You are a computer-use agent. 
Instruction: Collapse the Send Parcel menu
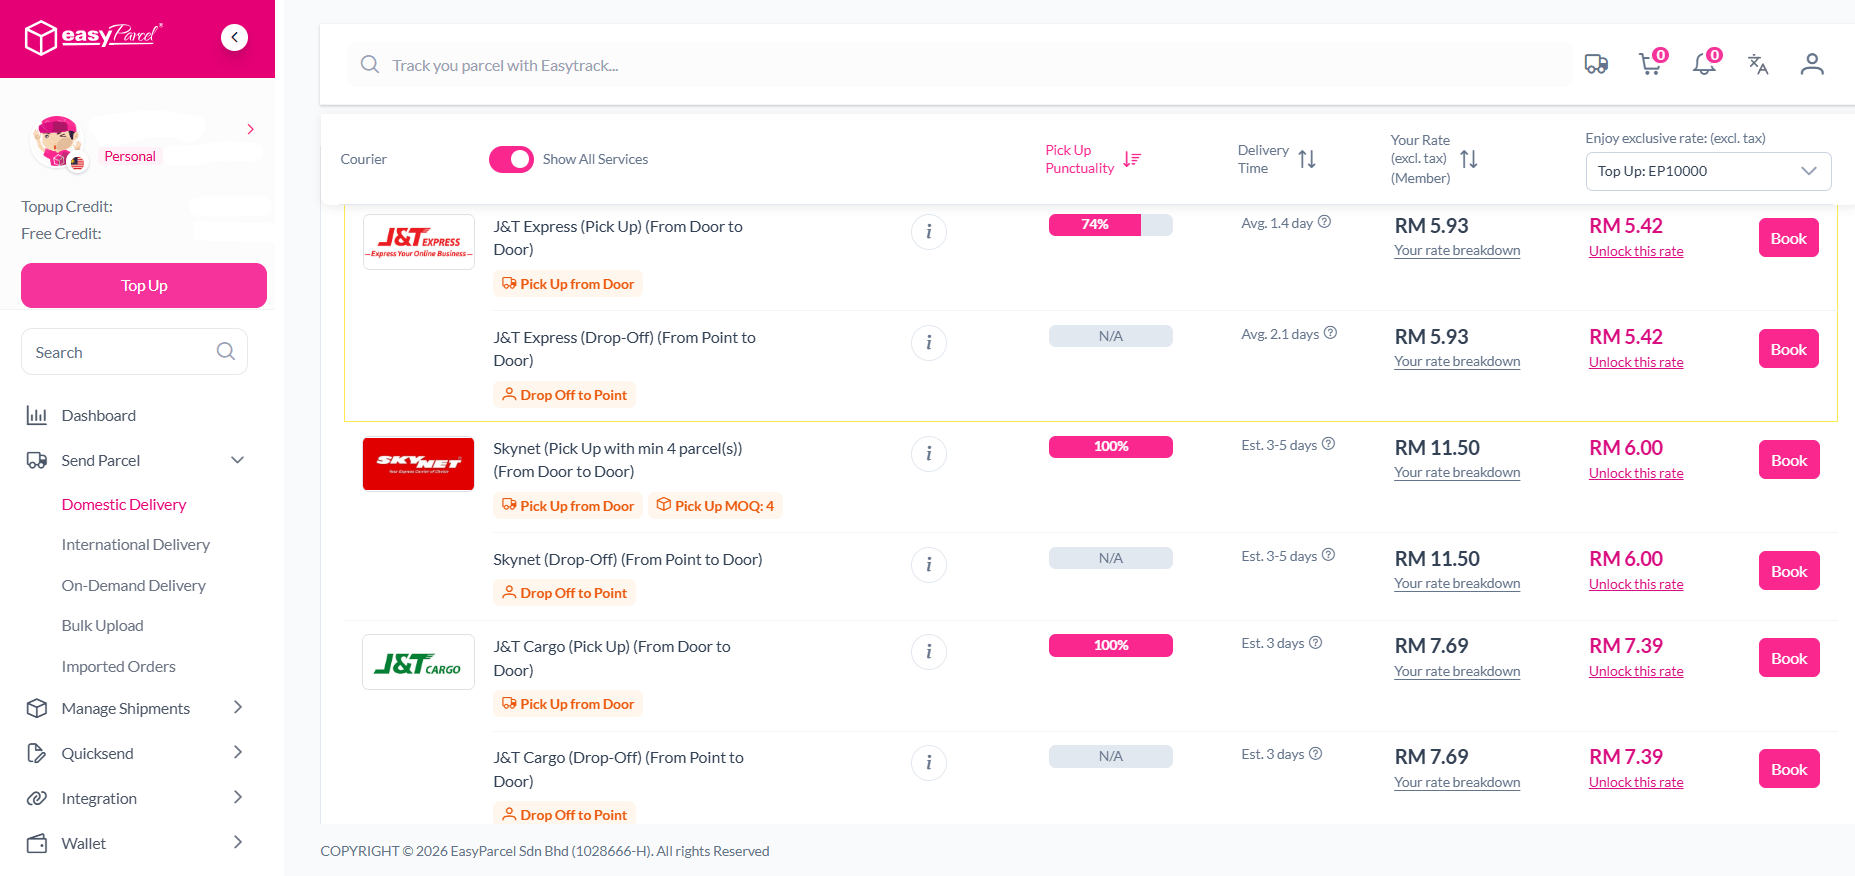238,460
